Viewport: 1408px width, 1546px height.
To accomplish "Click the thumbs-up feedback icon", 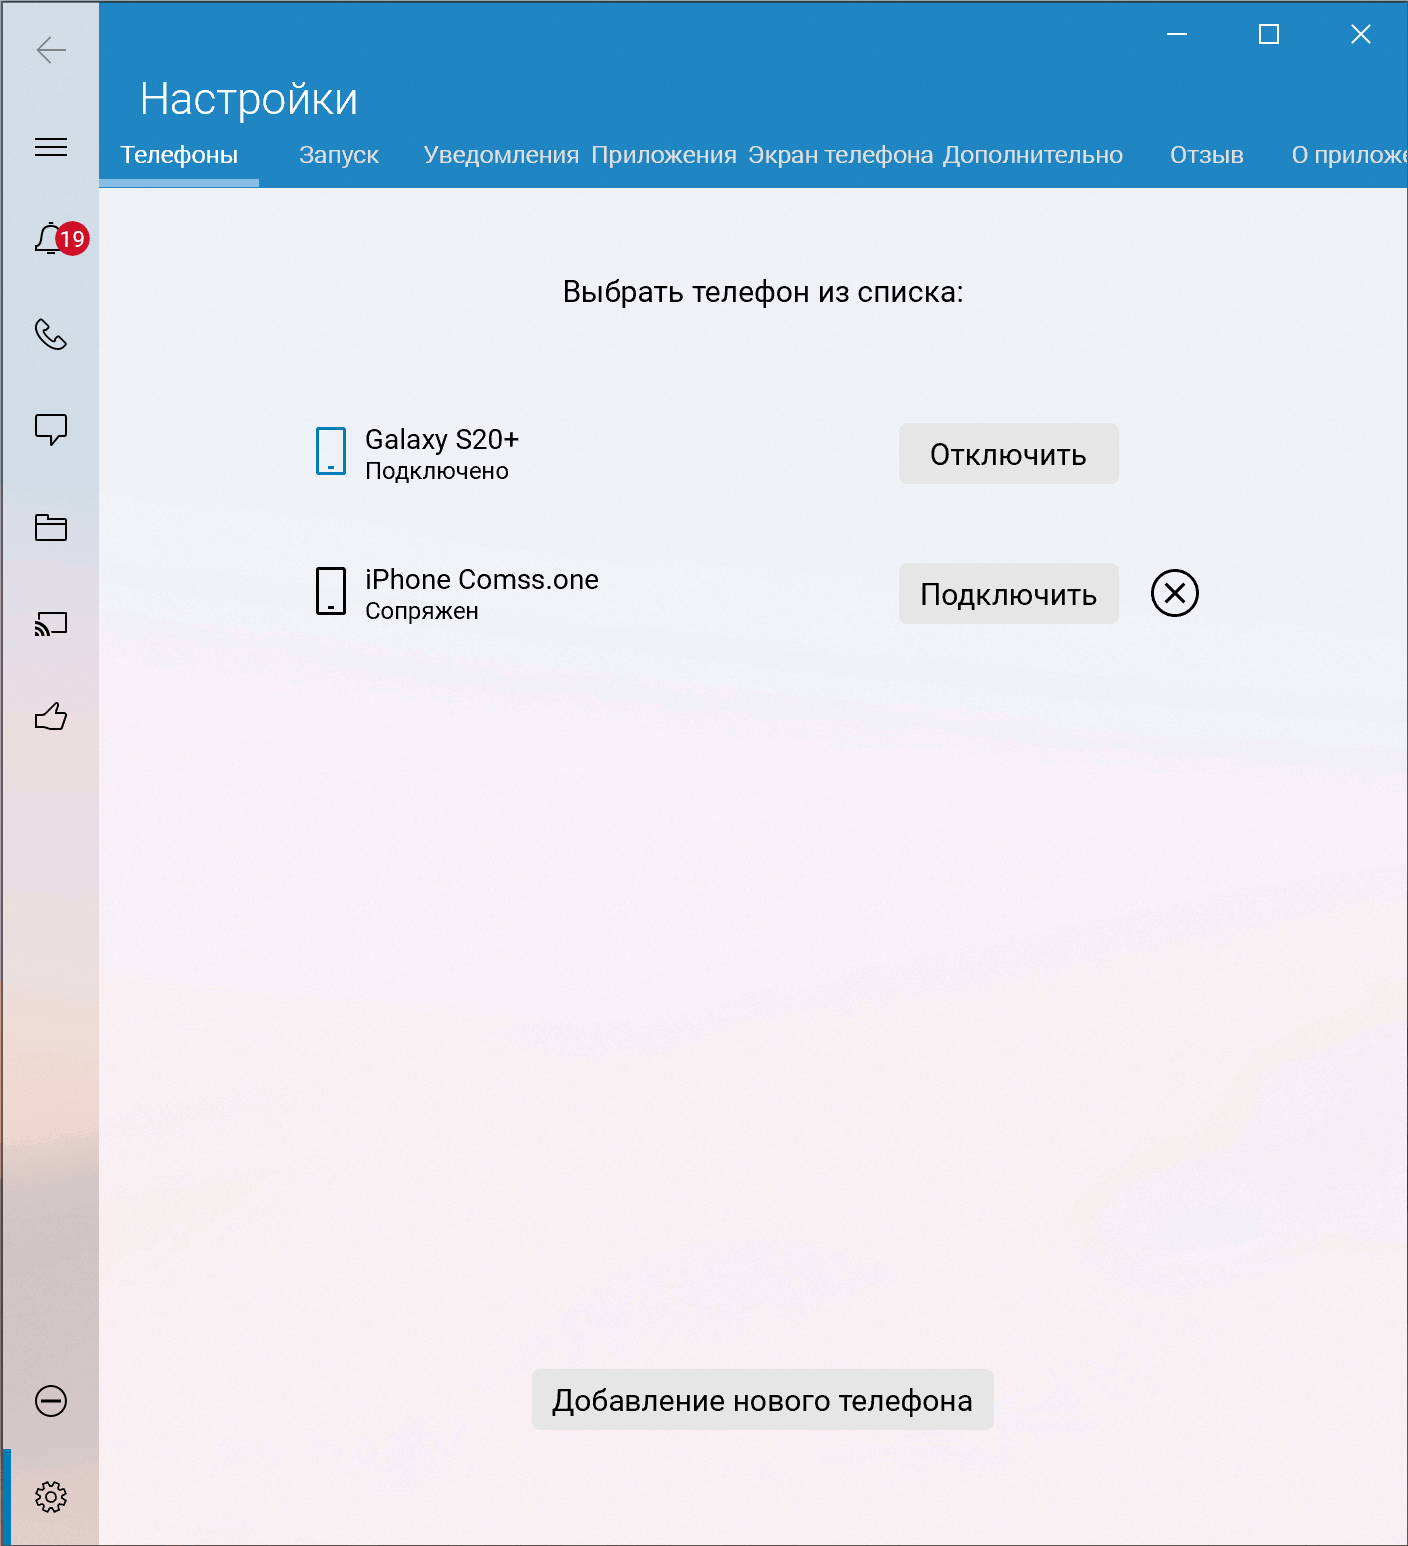I will 51,716.
